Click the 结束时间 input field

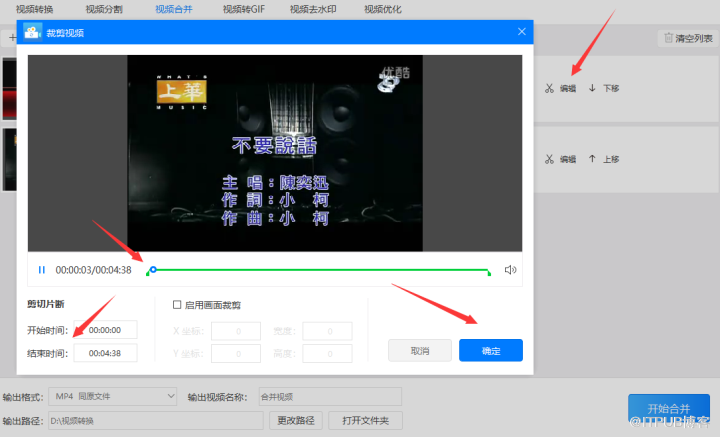105,353
